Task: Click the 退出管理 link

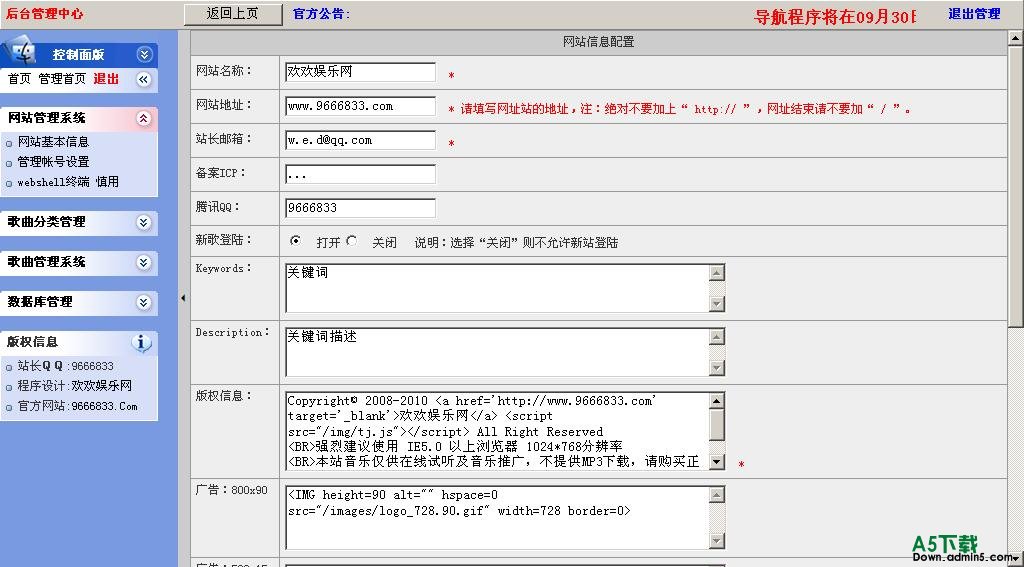Action: pyautogui.click(x=974, y=14)
